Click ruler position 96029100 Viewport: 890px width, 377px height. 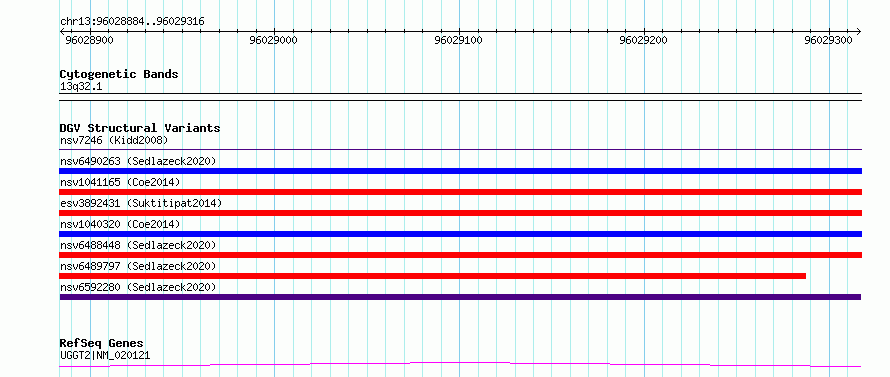coord(459,40)
